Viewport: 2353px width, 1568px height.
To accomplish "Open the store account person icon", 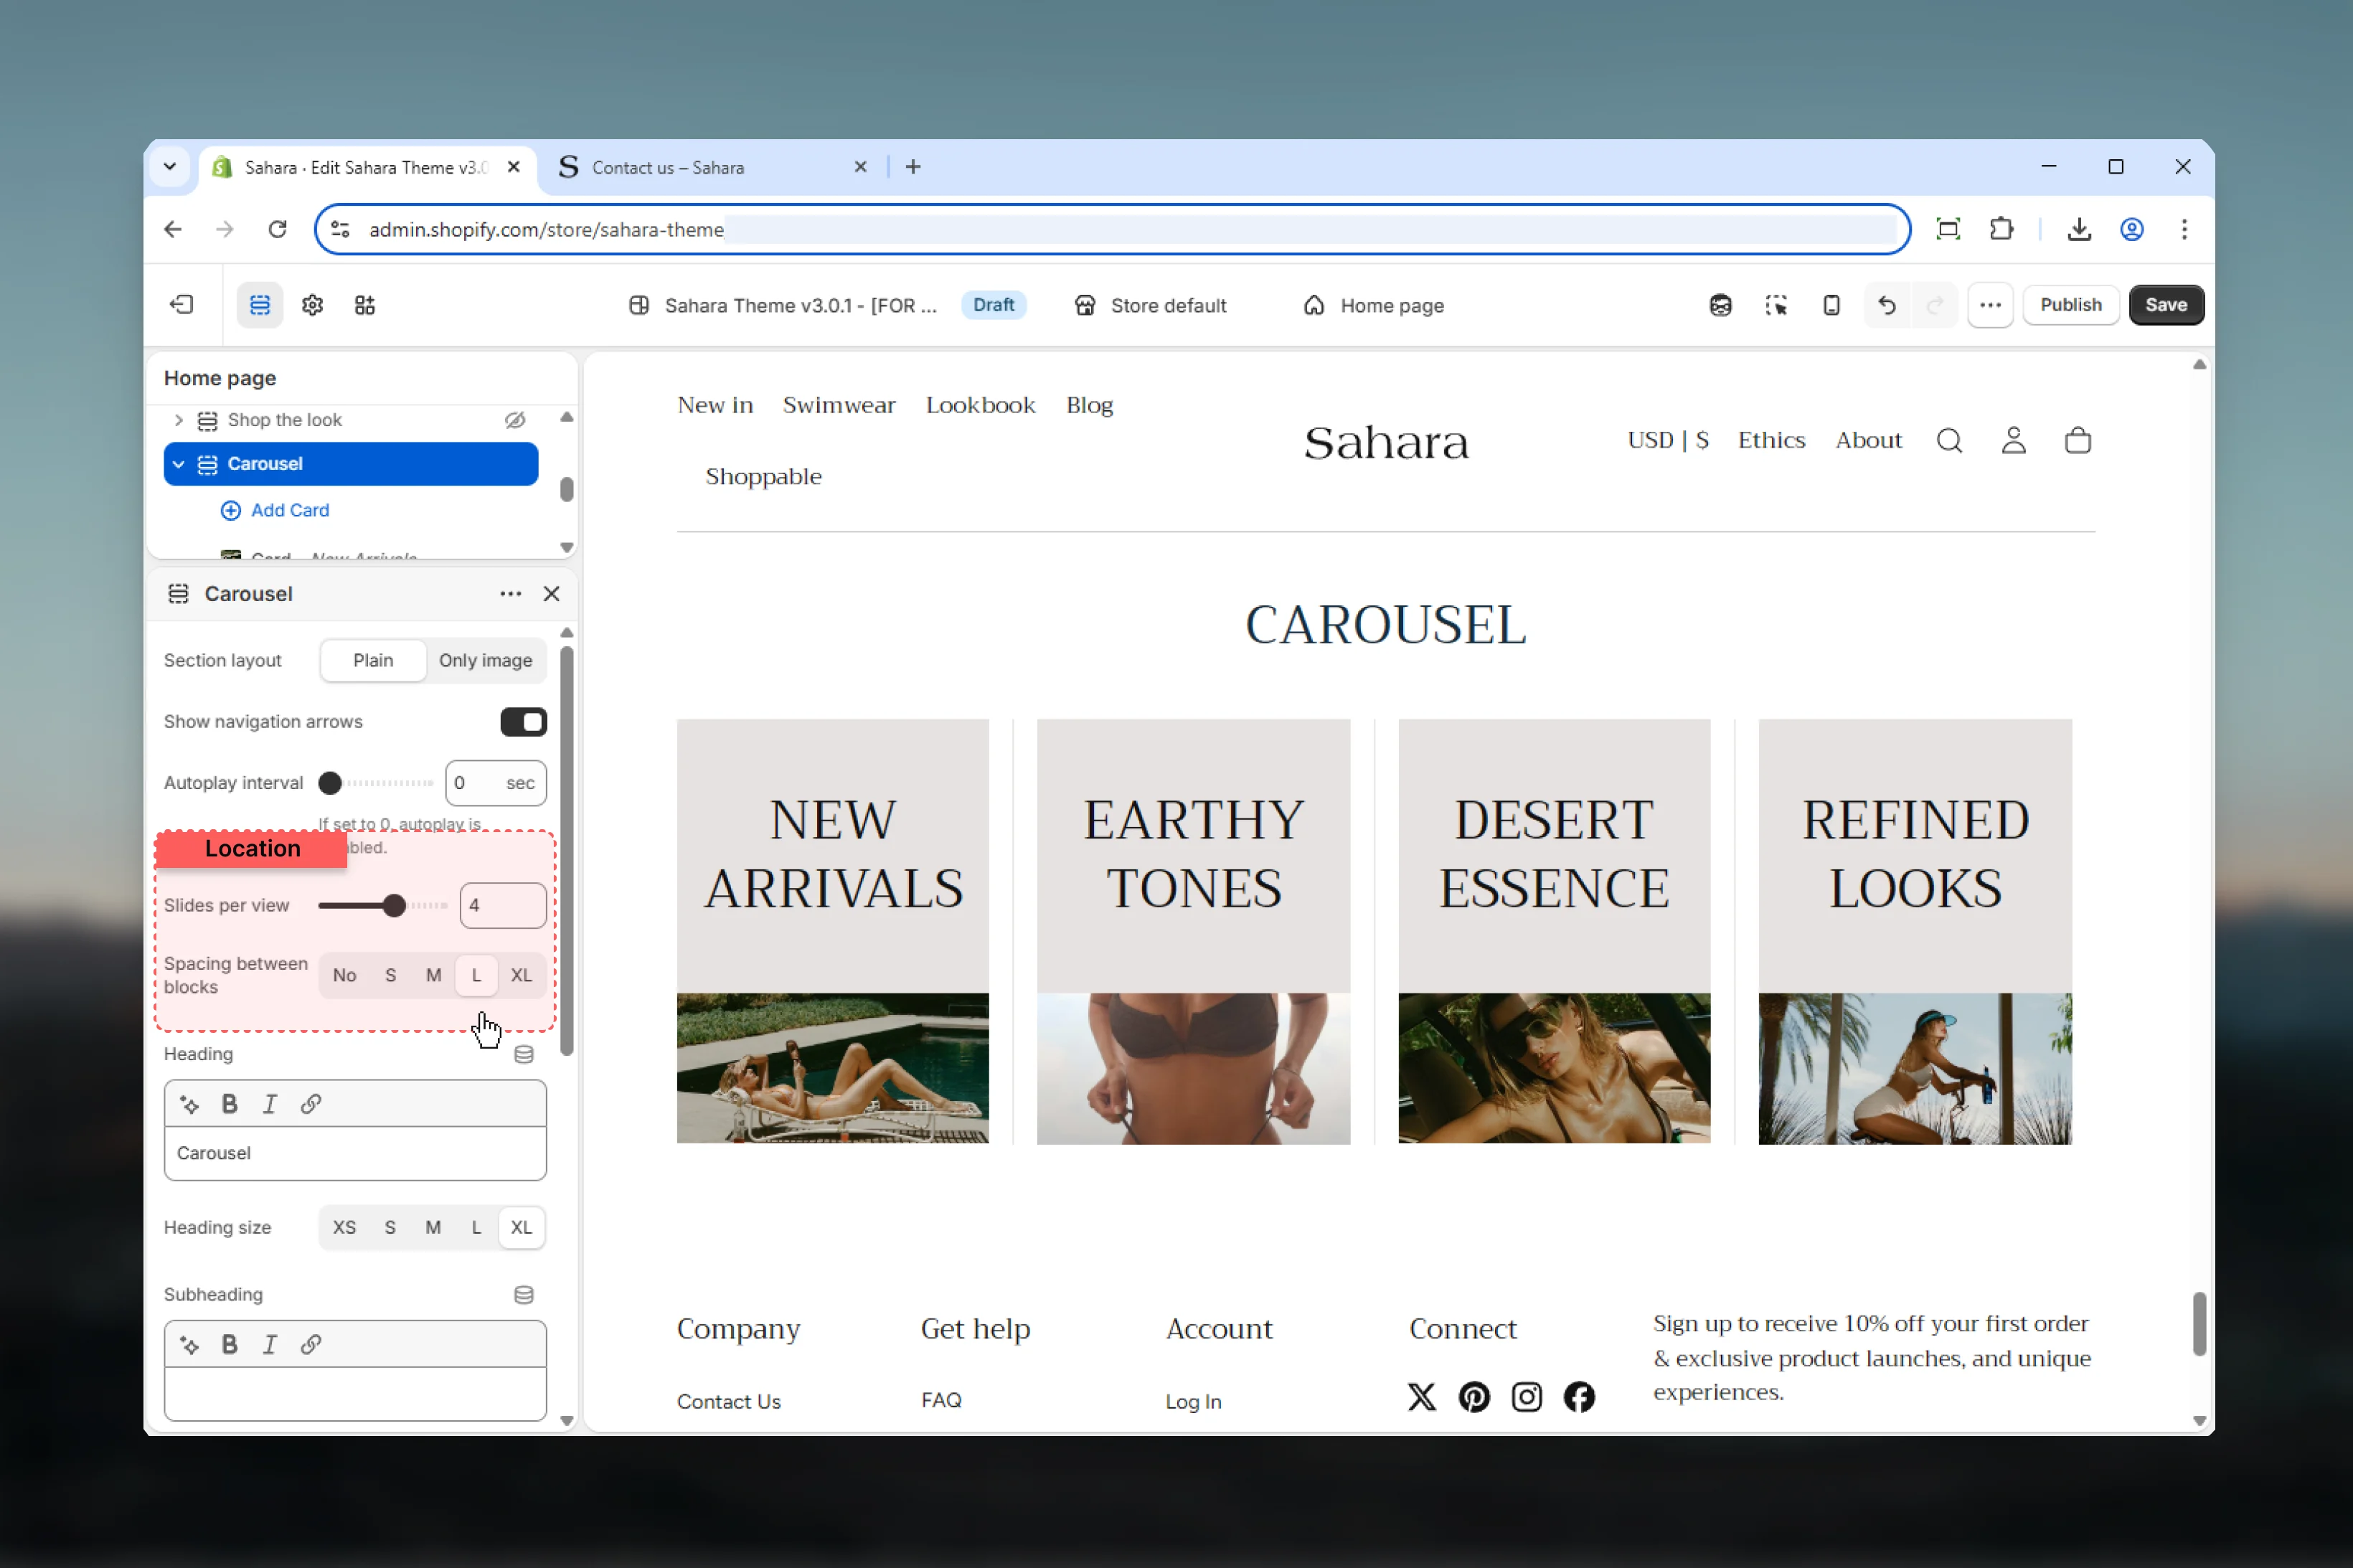I will (2013, 441).
